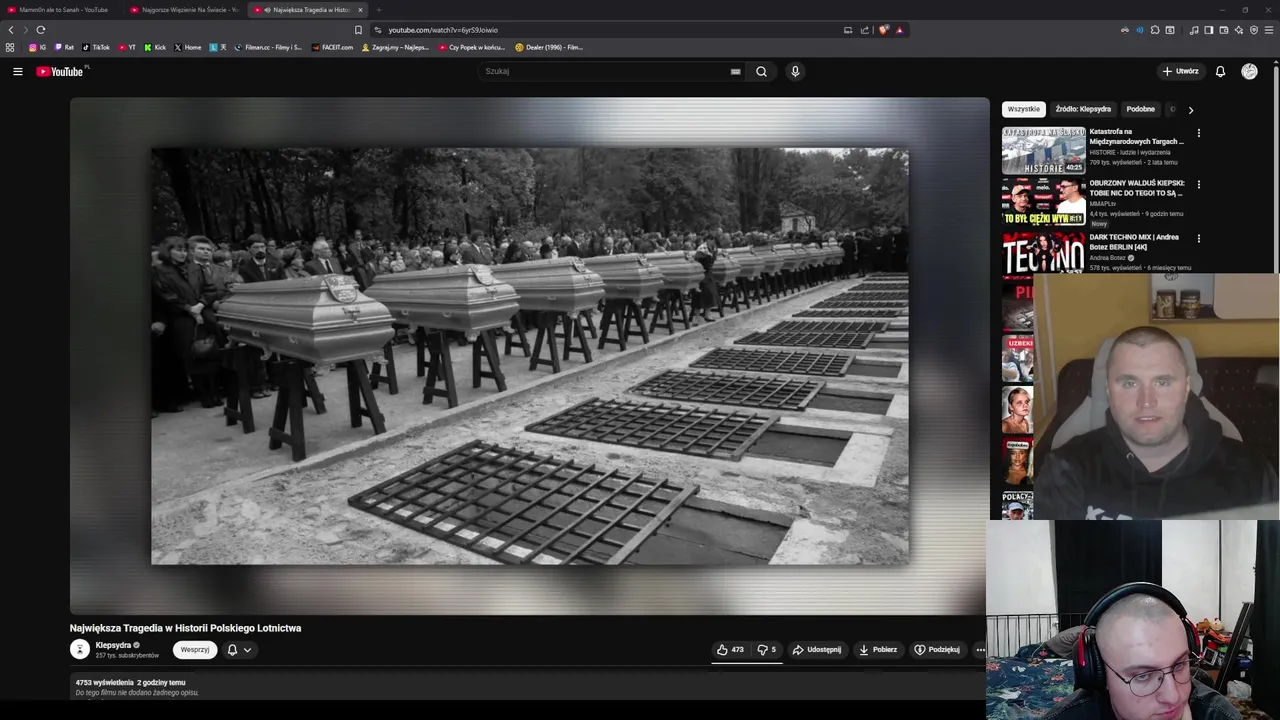
Task: Select the Podobne filter chip
Action: tap(1140, 109)
